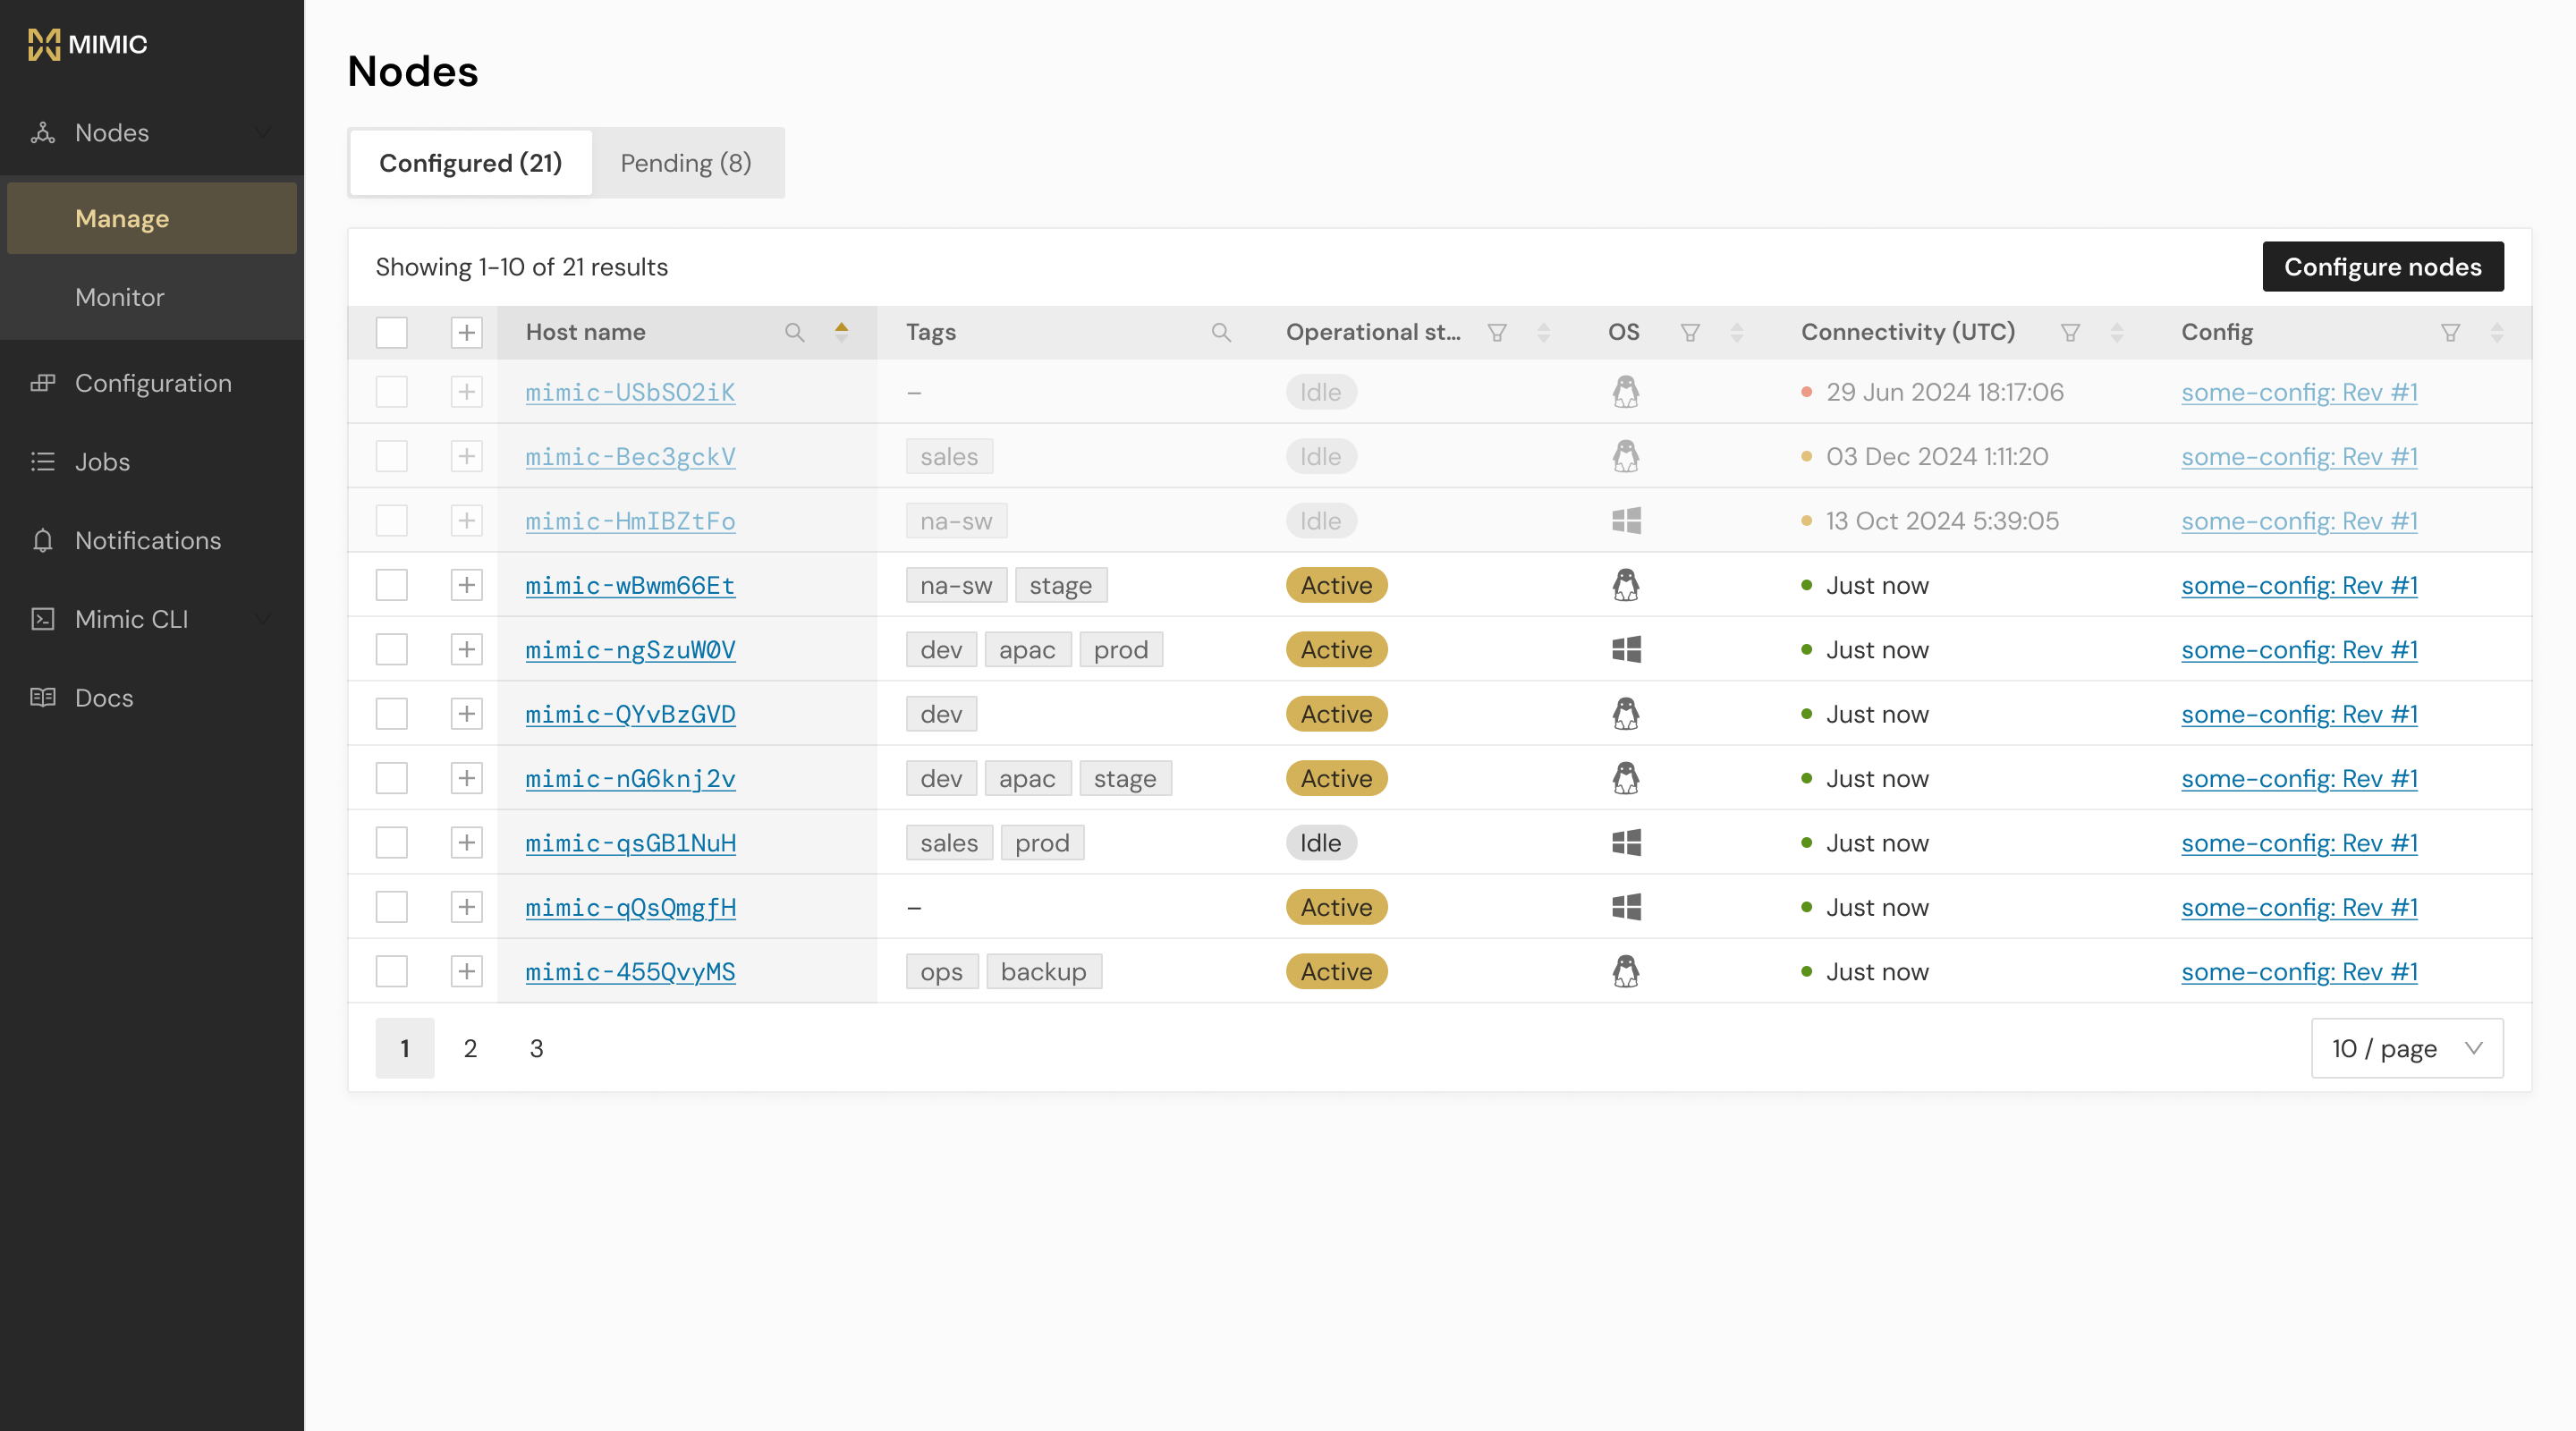Open Tags column search icon
Screen dimensions: 2576x1431
(x=1221, y=332)
